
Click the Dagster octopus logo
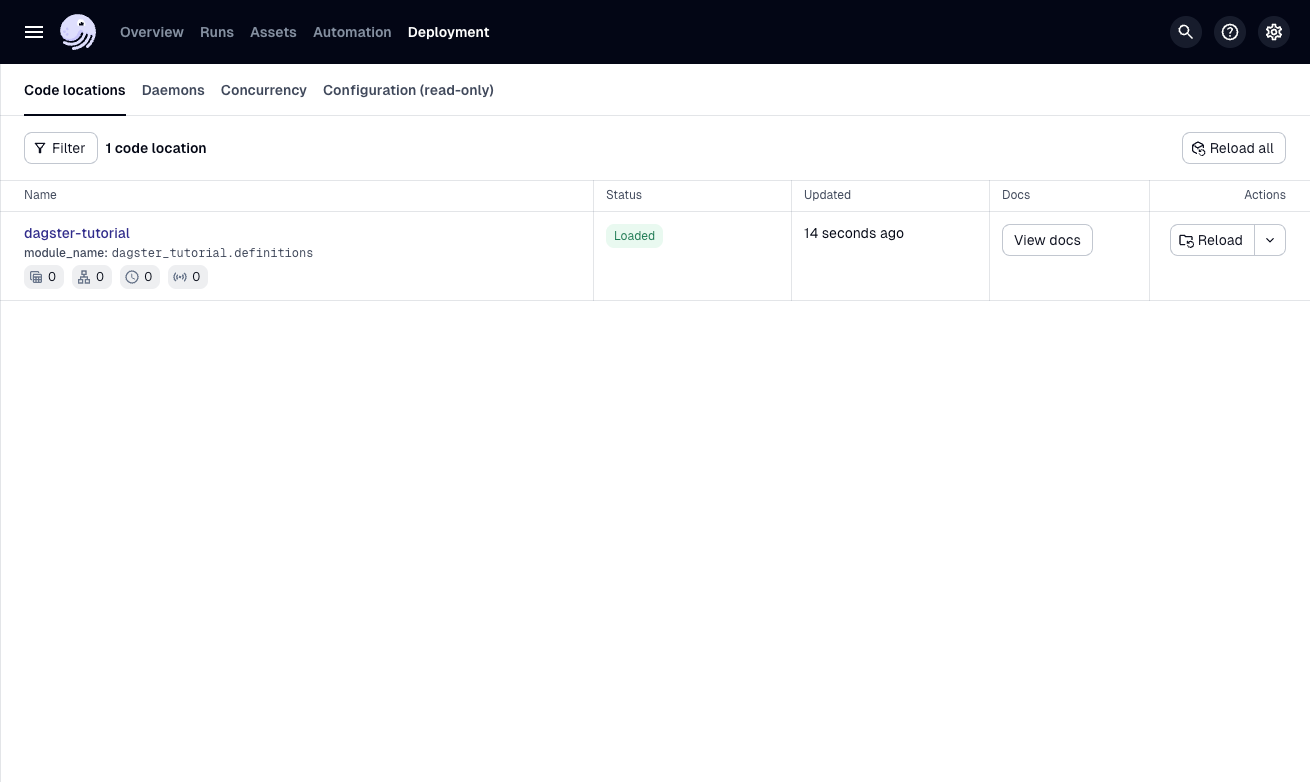78,32
